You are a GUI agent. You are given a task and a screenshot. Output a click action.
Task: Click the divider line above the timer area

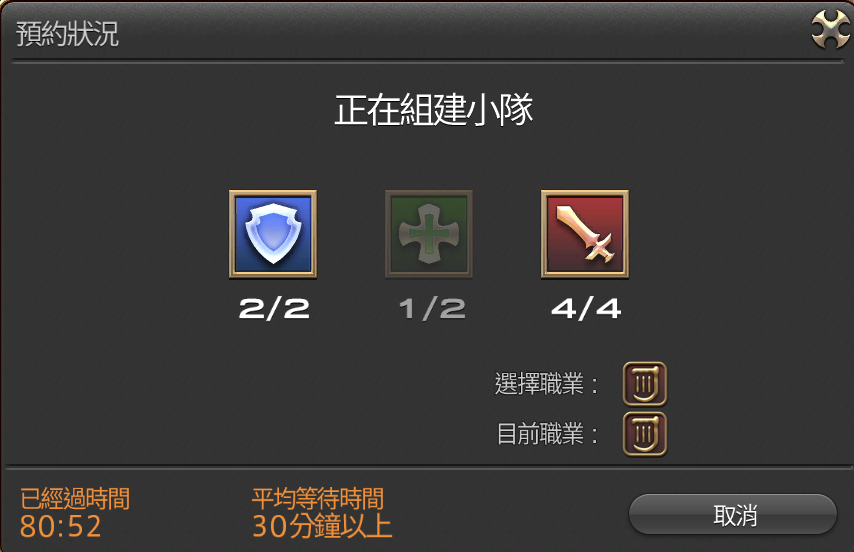(x=427, y=467)
